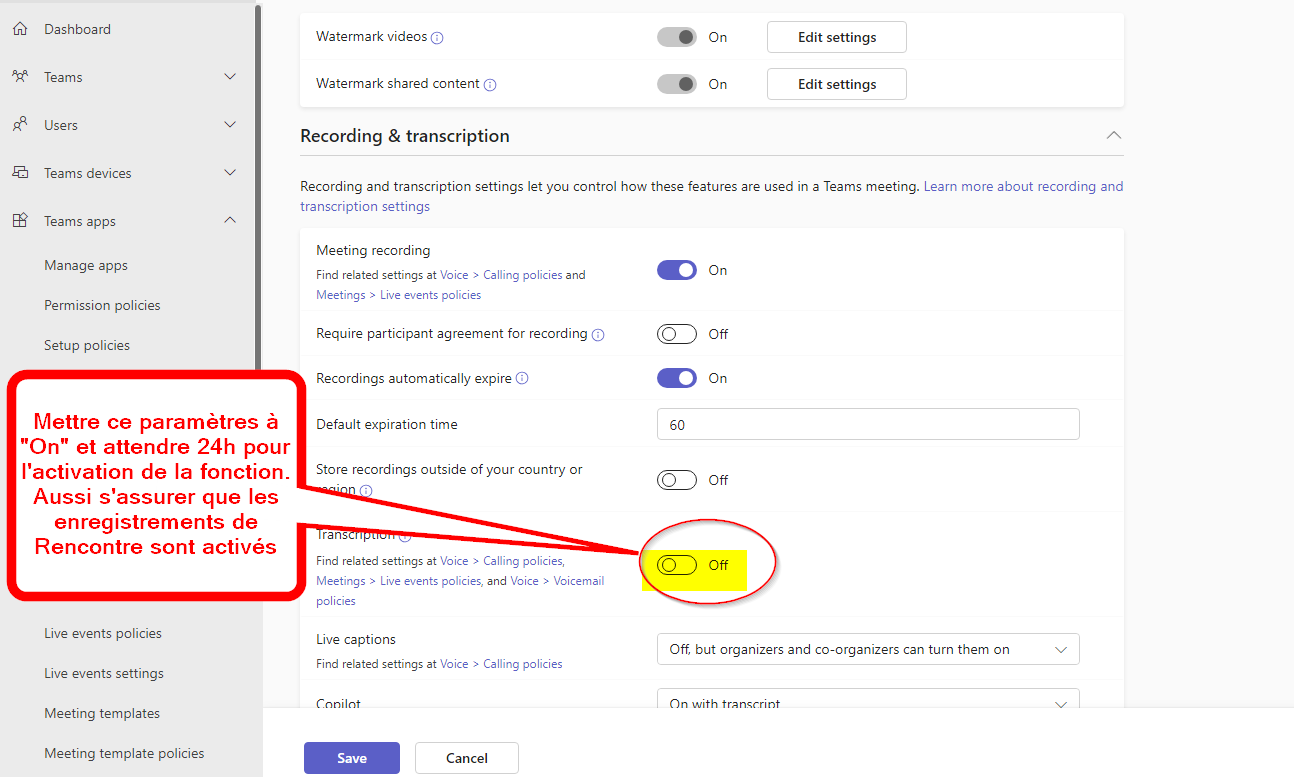Image resolution: width=1294 pixels, height=777 pixels.
Task: Show info for Watermark shared content
Action: pyautogui.click(x=490, y=85)
